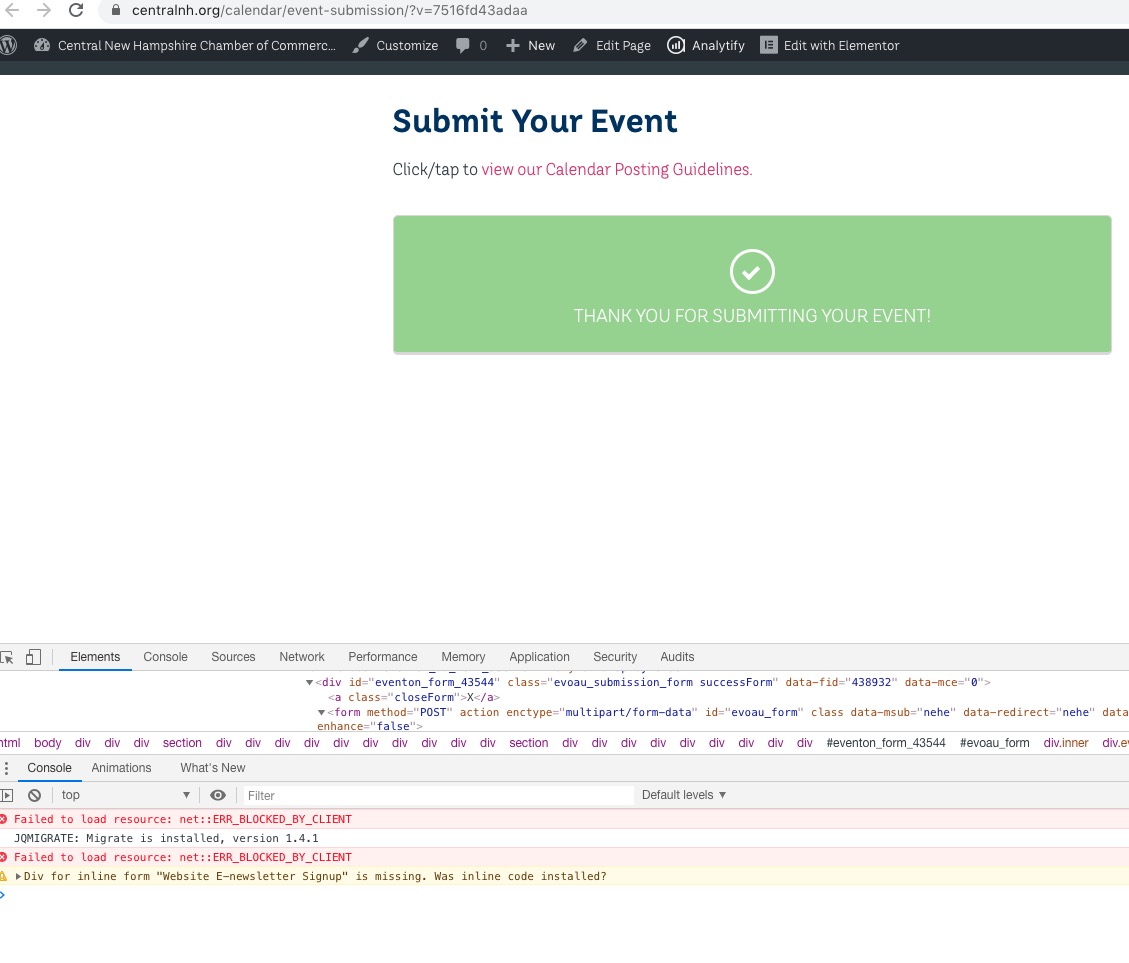
Task: Open the 'Default levels' log dropdown
Action: [684, 795]
